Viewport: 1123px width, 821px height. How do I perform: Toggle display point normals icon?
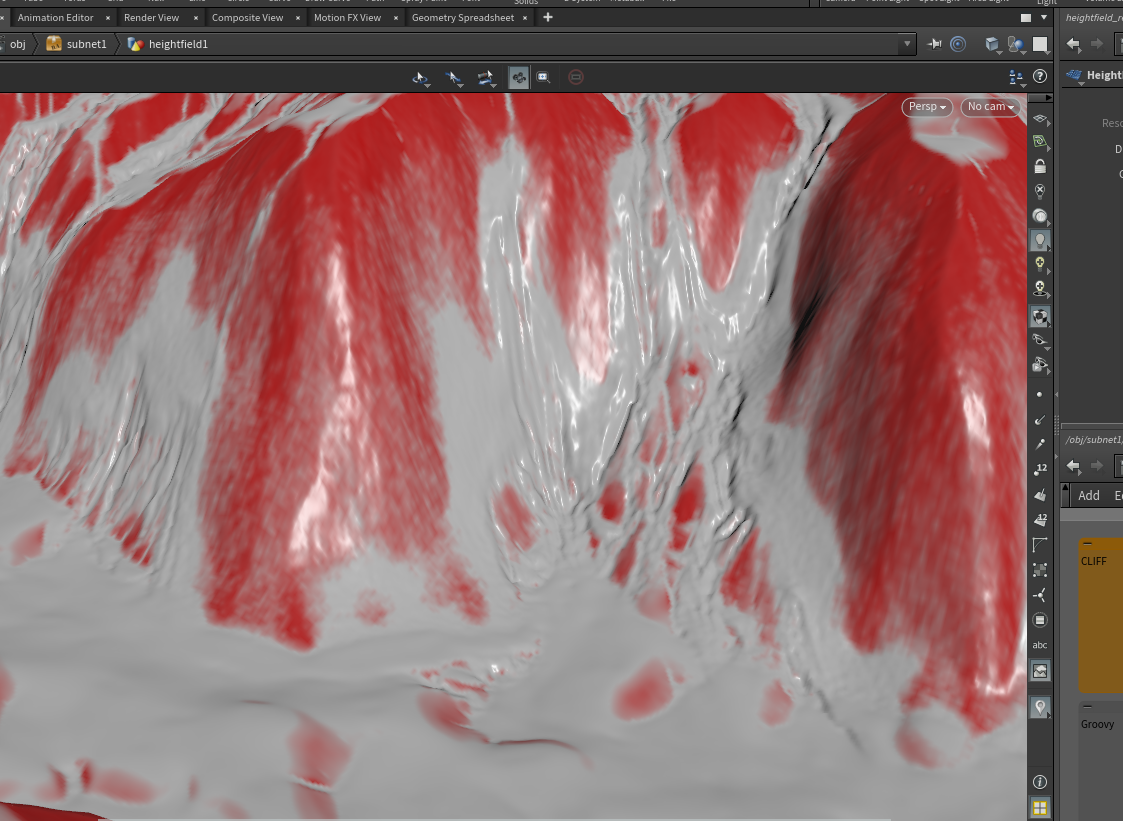click(x=1040, y=420)
